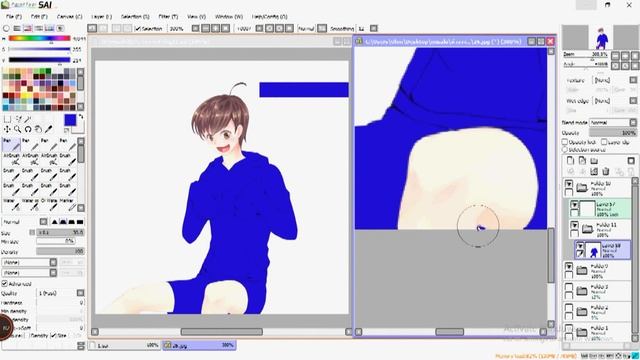This screenshot has height=360, width=640.
Task: Open the File menu
Action: [x=13, y=17]
